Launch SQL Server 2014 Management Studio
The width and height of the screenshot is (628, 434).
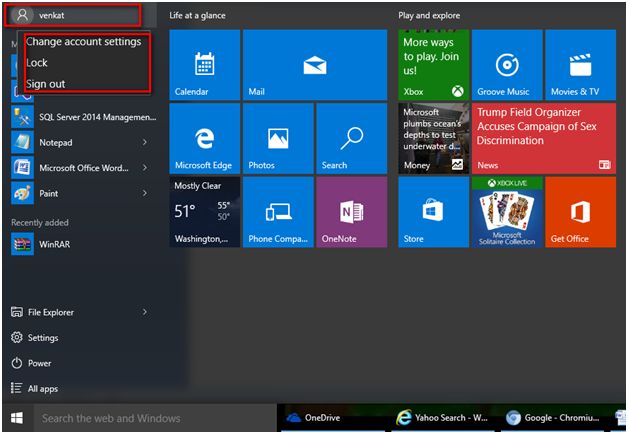point(83,117)
